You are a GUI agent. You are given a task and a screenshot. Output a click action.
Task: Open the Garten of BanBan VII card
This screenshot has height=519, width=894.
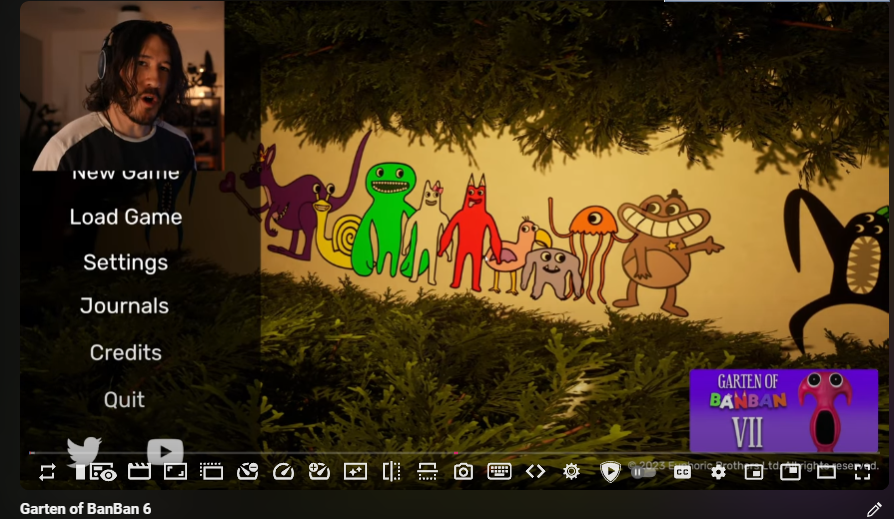point(783,410)
